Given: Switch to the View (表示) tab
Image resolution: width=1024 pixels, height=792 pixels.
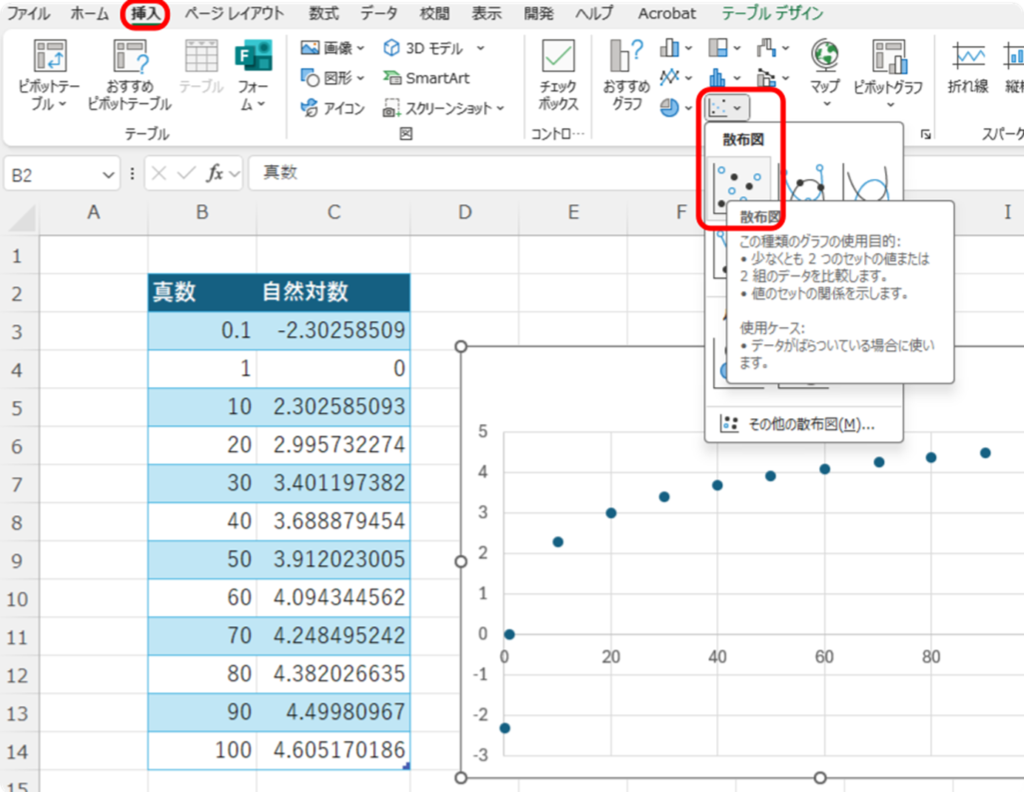Looking at the screenshot, I should pos(487,13).
